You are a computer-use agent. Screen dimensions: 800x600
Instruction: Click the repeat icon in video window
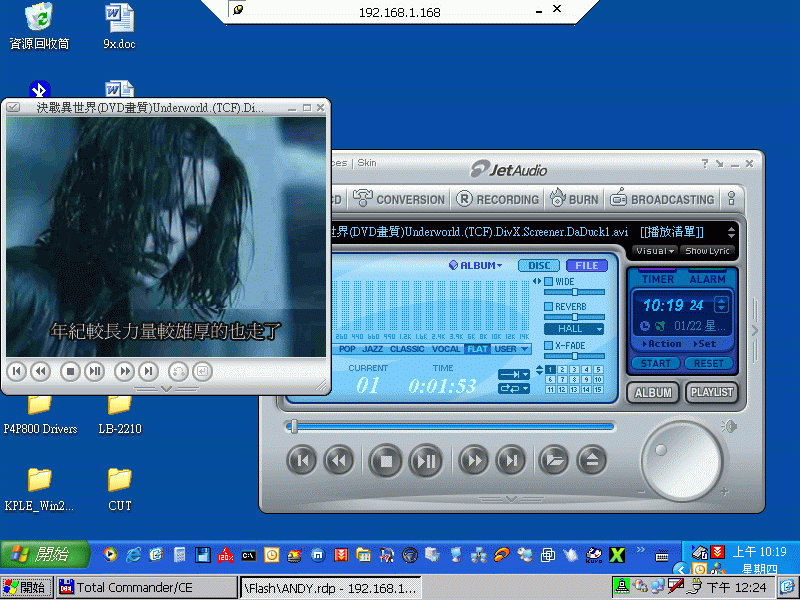(x=178, y=371)
